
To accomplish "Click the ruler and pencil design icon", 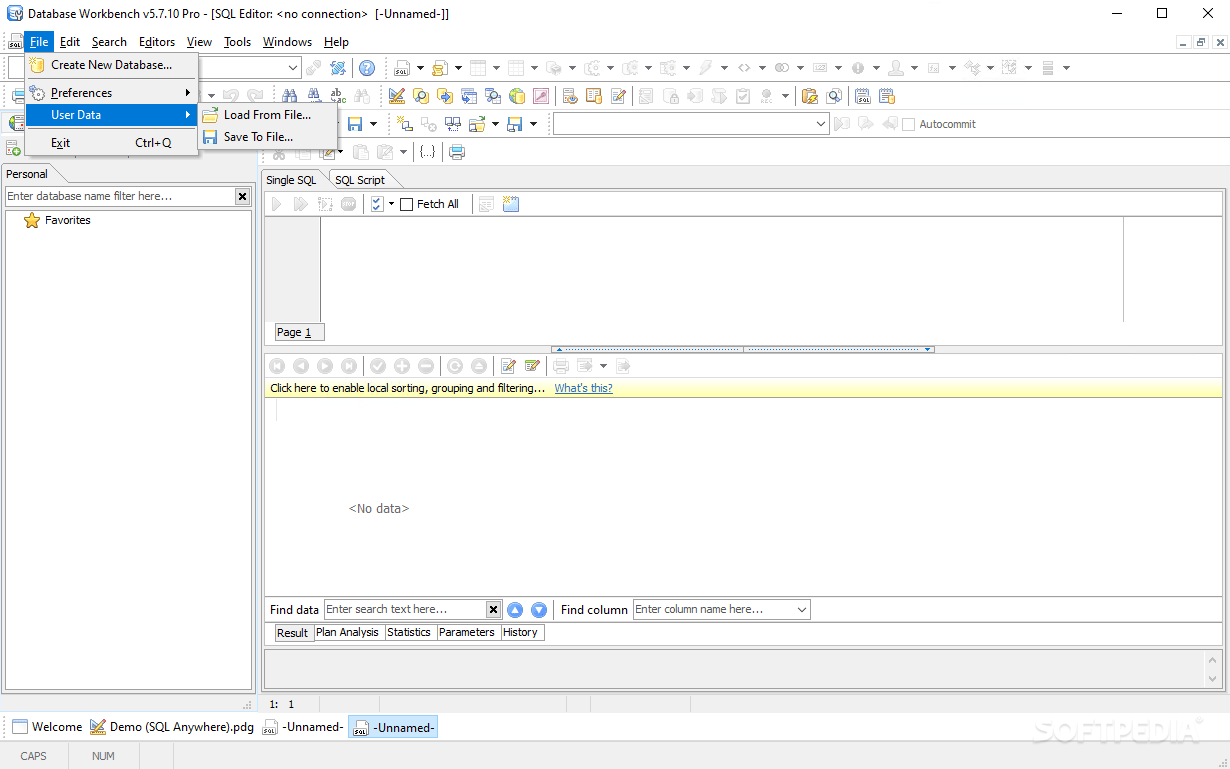I will 397,96.
